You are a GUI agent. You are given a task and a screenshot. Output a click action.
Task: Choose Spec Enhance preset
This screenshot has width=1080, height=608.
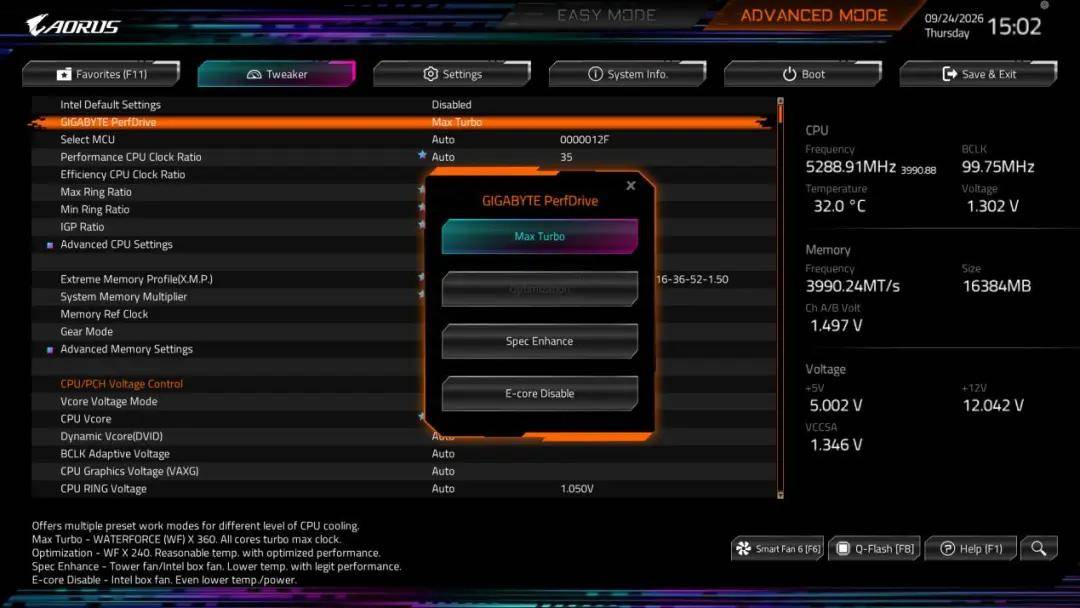coord(539,341)
